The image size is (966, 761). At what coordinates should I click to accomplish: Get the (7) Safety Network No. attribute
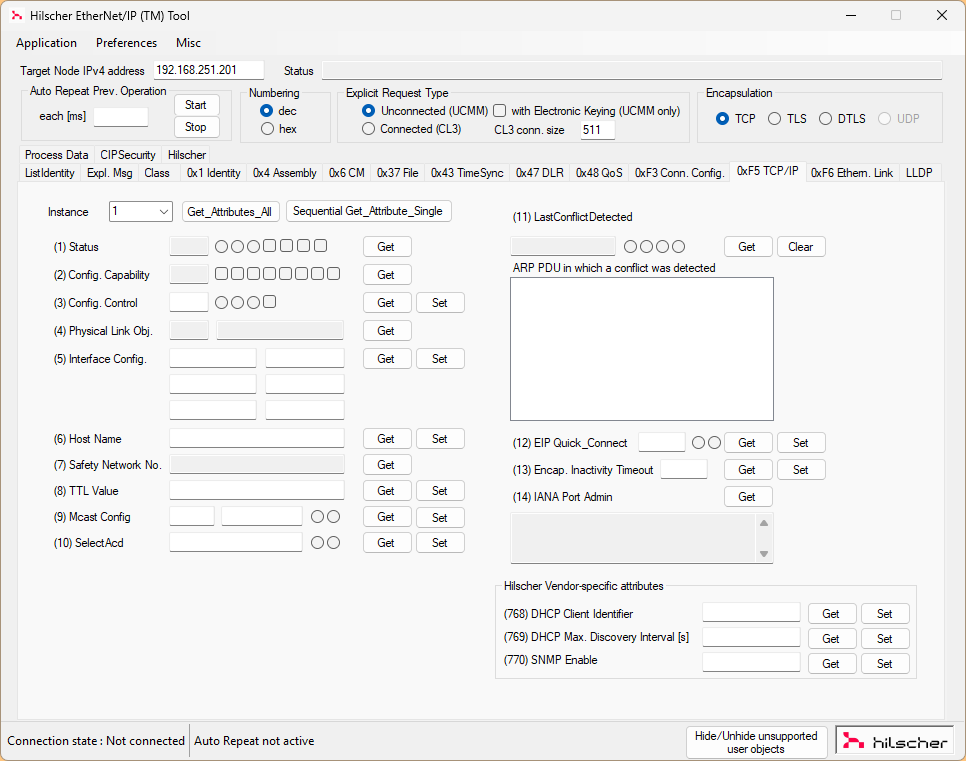coord(386,465)
